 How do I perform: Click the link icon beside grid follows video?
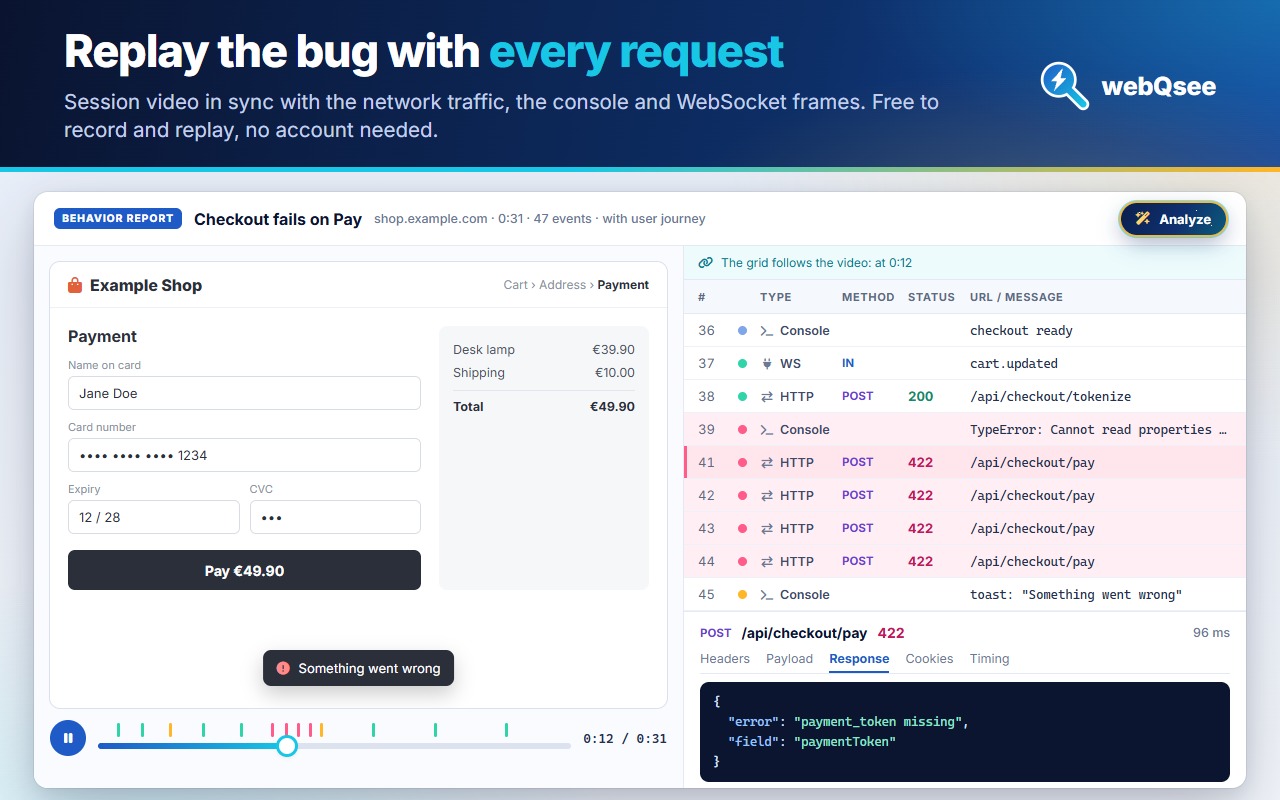click(x=705, y=263)
